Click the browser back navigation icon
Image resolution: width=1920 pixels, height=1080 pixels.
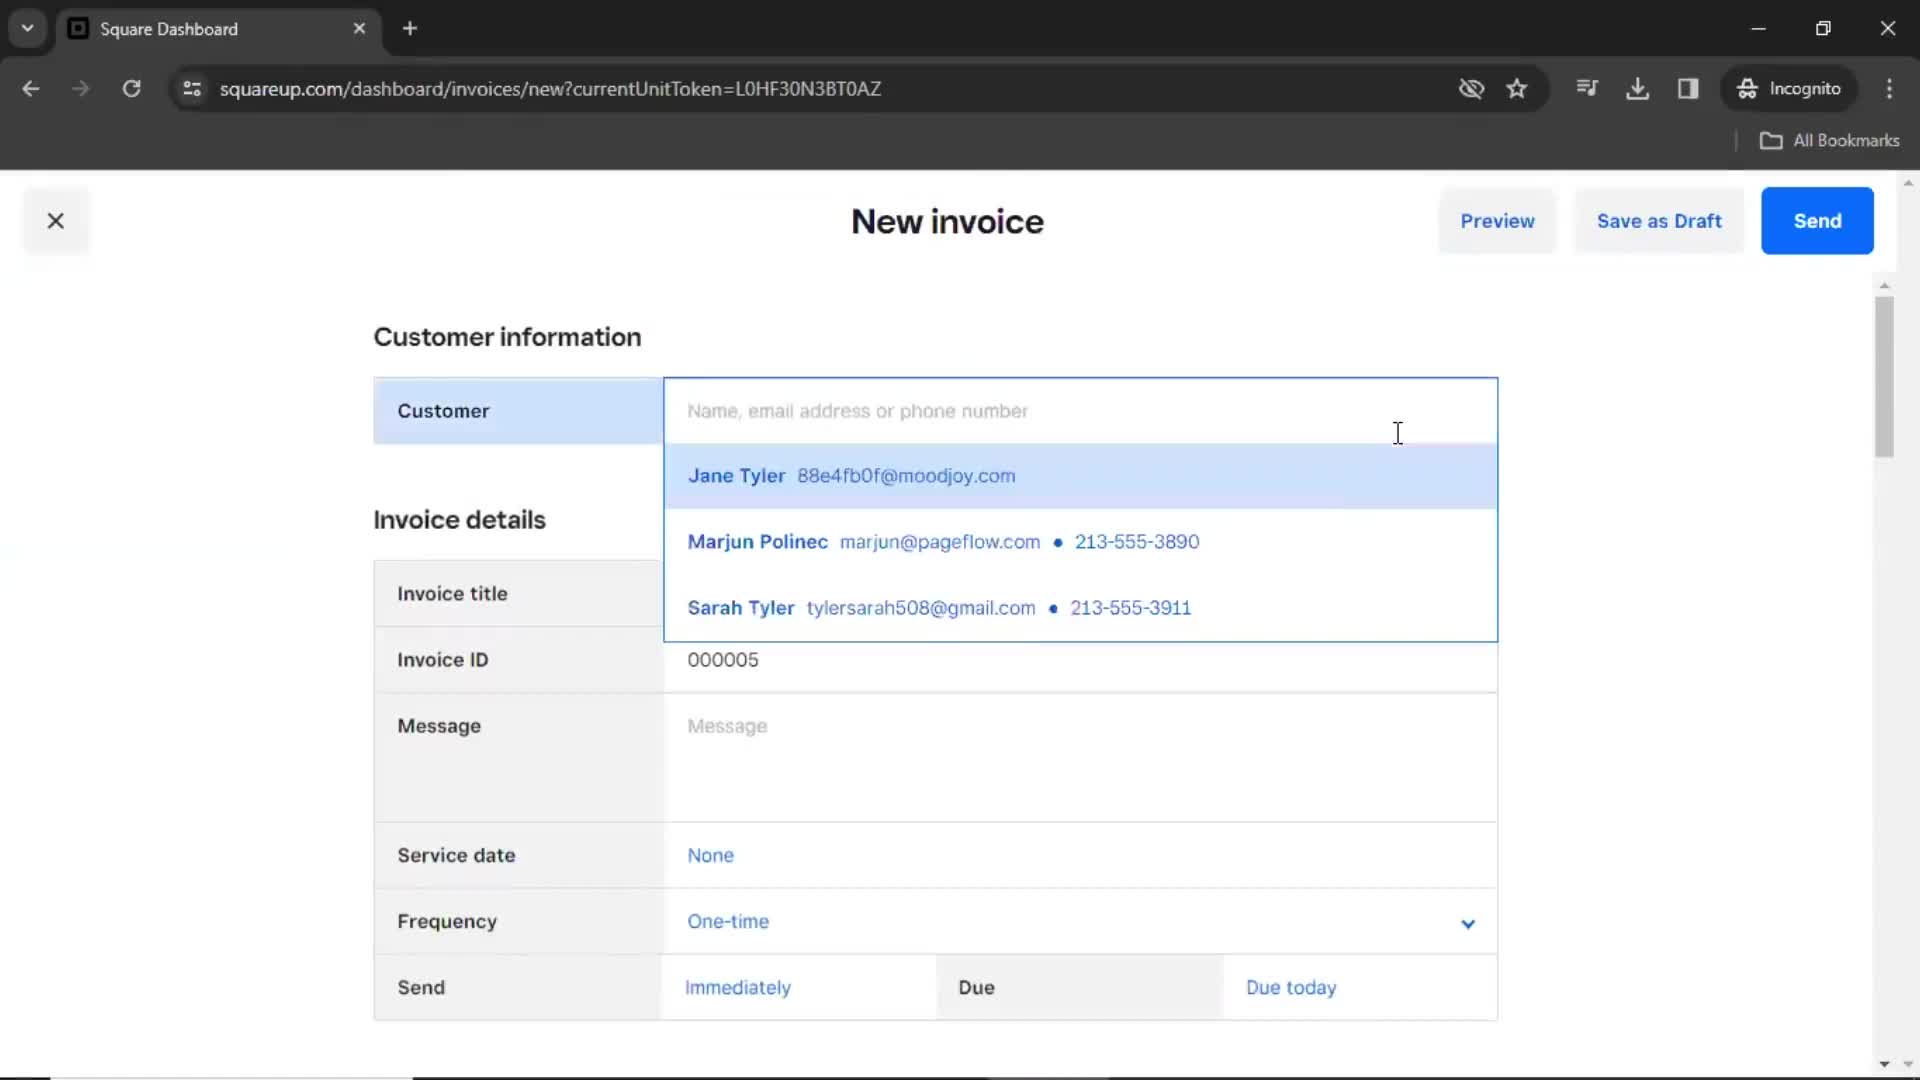pos(32,88)
